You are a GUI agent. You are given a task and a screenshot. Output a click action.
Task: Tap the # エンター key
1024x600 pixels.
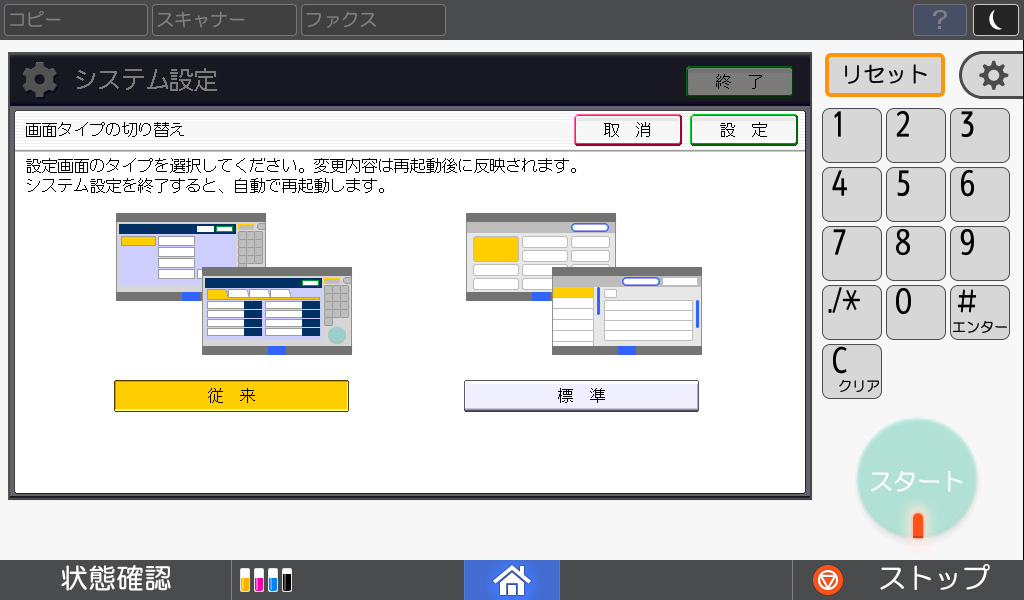pyautogui.click(x=980, y=312)
